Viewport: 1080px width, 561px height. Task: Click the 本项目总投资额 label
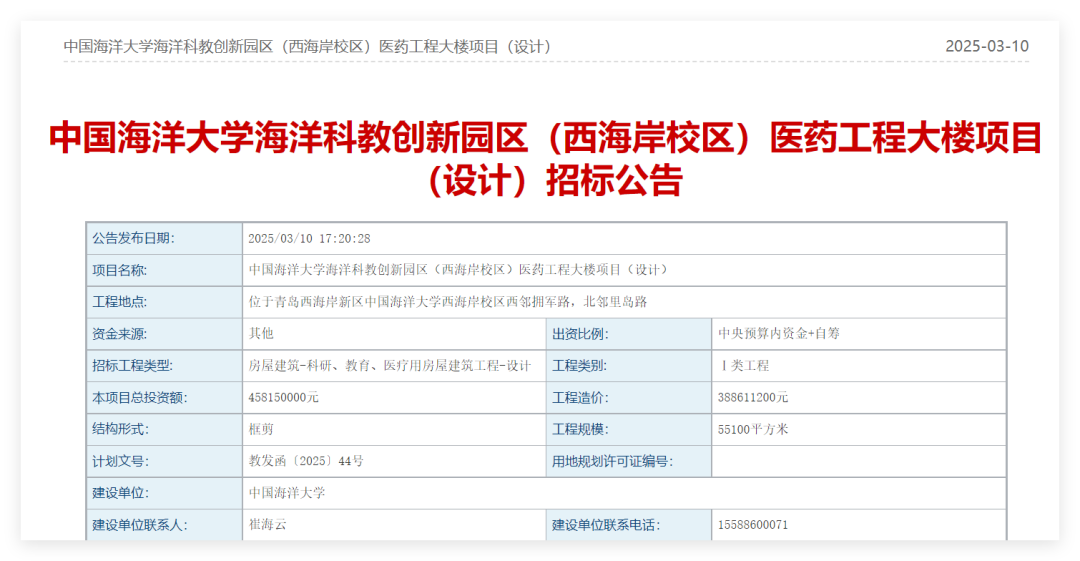(139, 398)
